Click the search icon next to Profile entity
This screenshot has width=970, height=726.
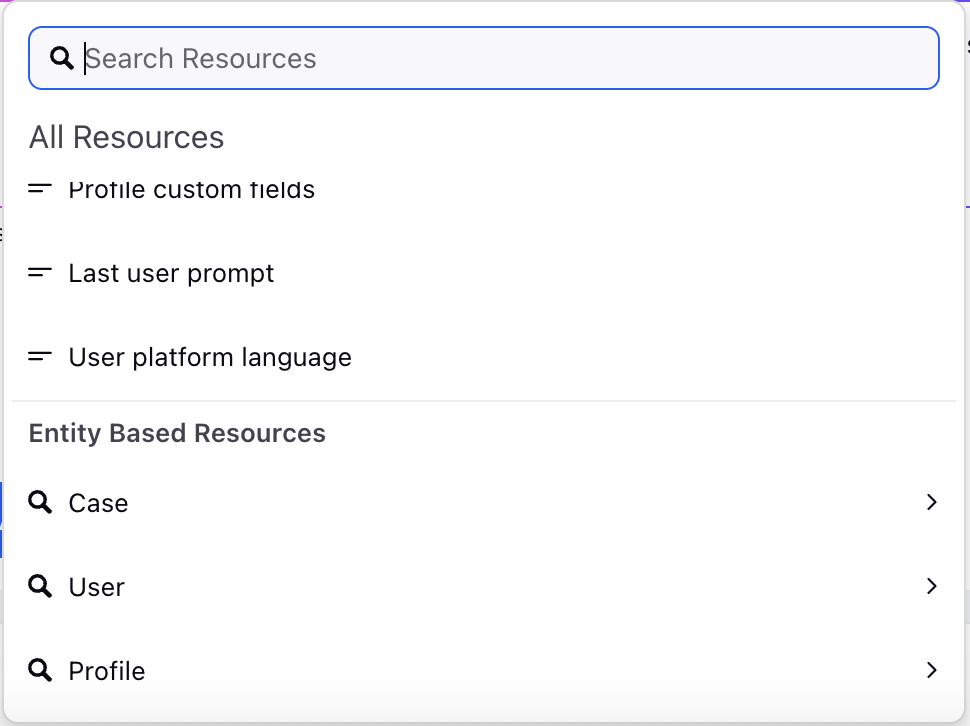click(40, 670)
